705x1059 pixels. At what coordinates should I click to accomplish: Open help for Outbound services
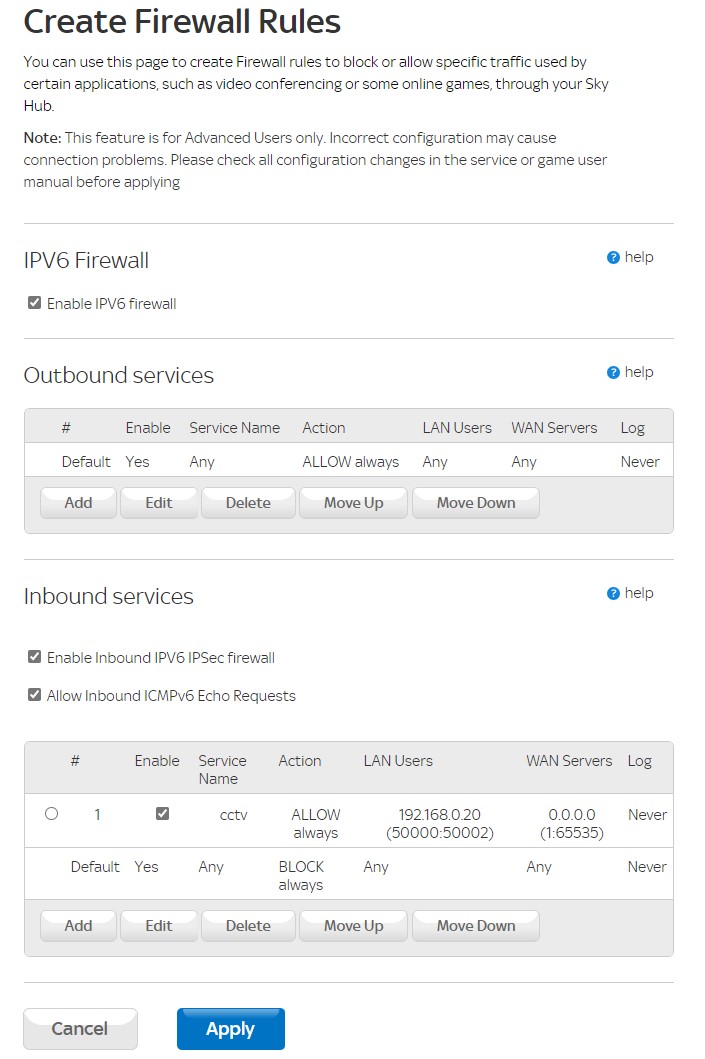614,373
